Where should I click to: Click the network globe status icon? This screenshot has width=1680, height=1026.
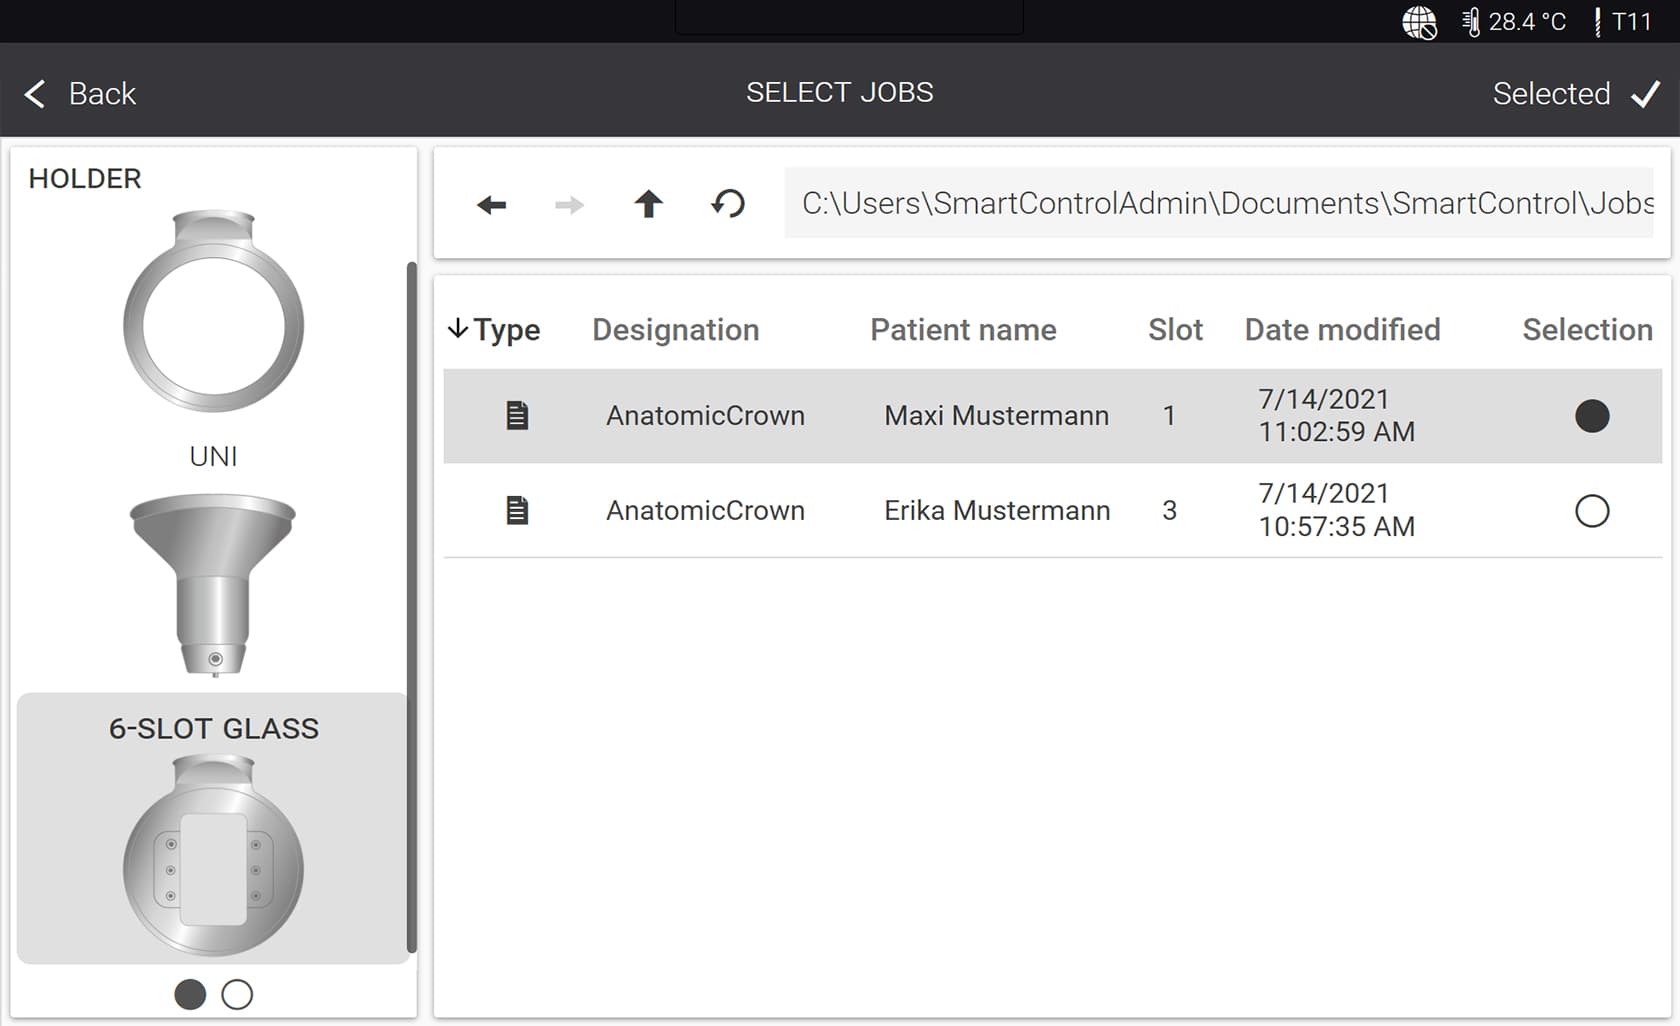(x=1418, y=22)
